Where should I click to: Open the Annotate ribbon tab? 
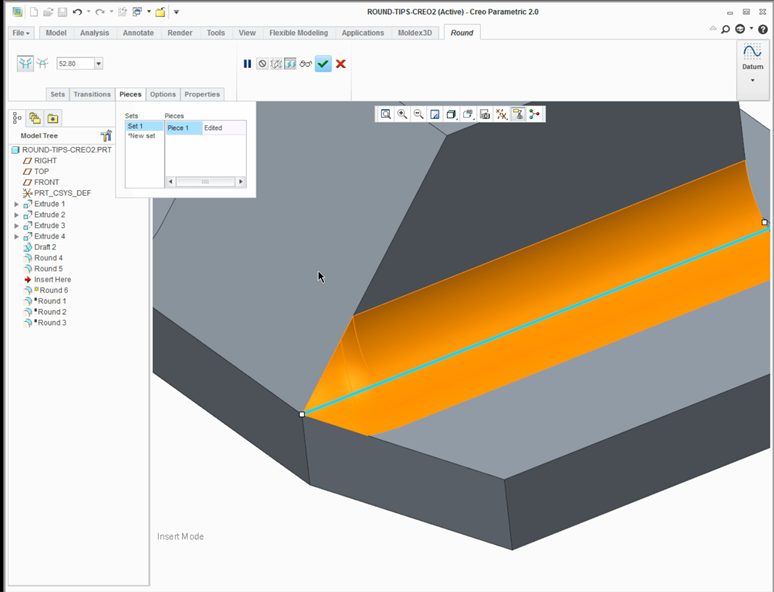pos(138,33)
